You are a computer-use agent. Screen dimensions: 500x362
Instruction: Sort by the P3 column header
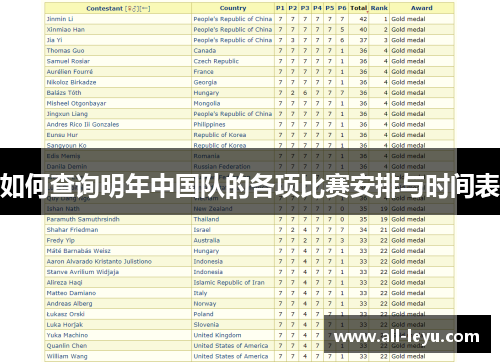[x=305, y=8]
